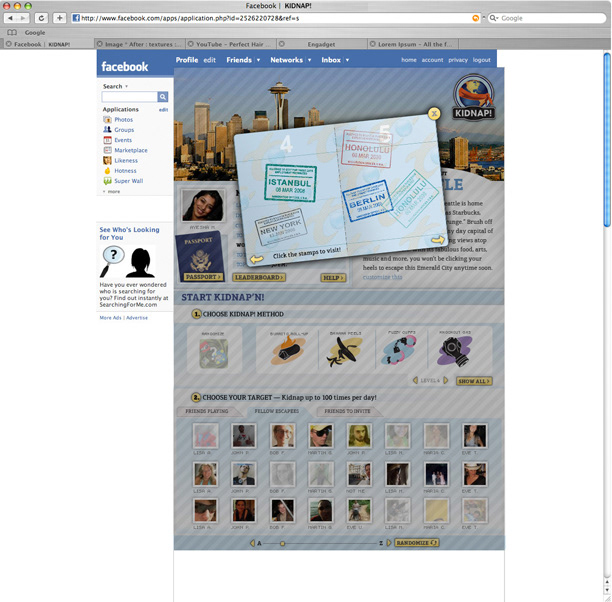Open Google search engine dropdown
The width and height of the screenshot is (612, 602).
tap(494, 18)
